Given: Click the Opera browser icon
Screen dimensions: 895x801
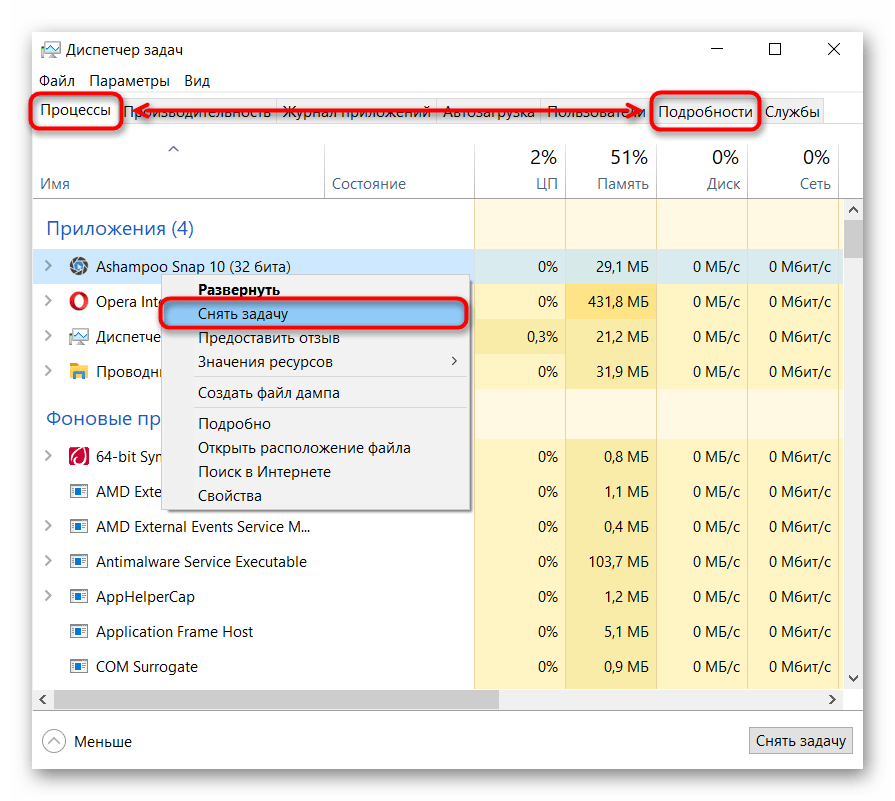Looking at the screenshot, I should 78,302.
